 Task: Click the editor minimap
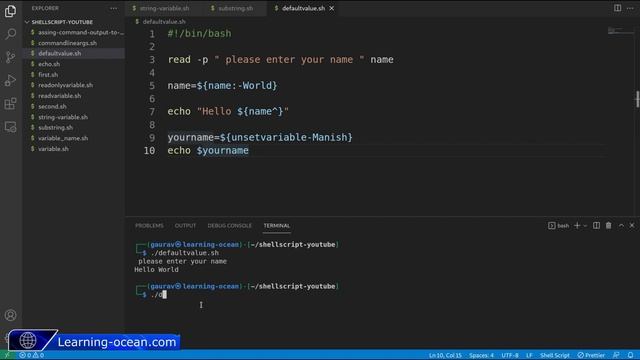[x=619, y=31]
